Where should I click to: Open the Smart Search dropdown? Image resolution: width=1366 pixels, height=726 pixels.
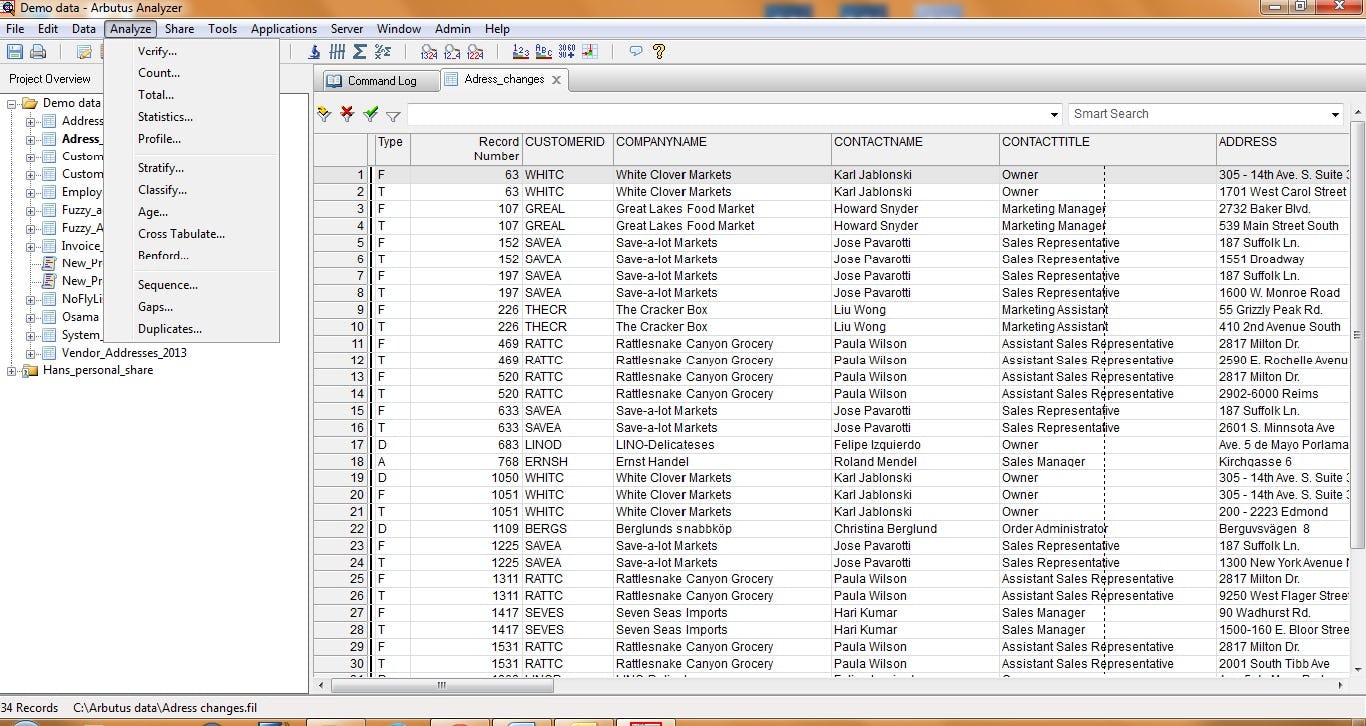point(1334,113)
